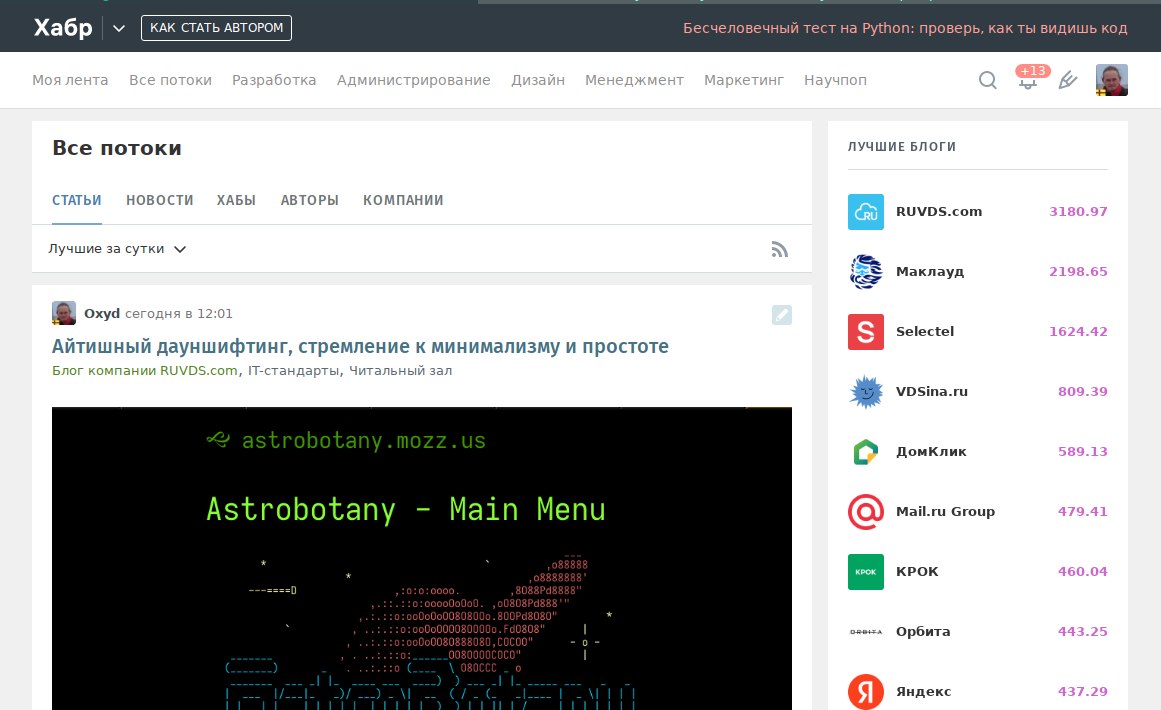Click rating value 809.39
Image resolution: width=1161 pixels, height=710 pixels.
[1083, 392]
